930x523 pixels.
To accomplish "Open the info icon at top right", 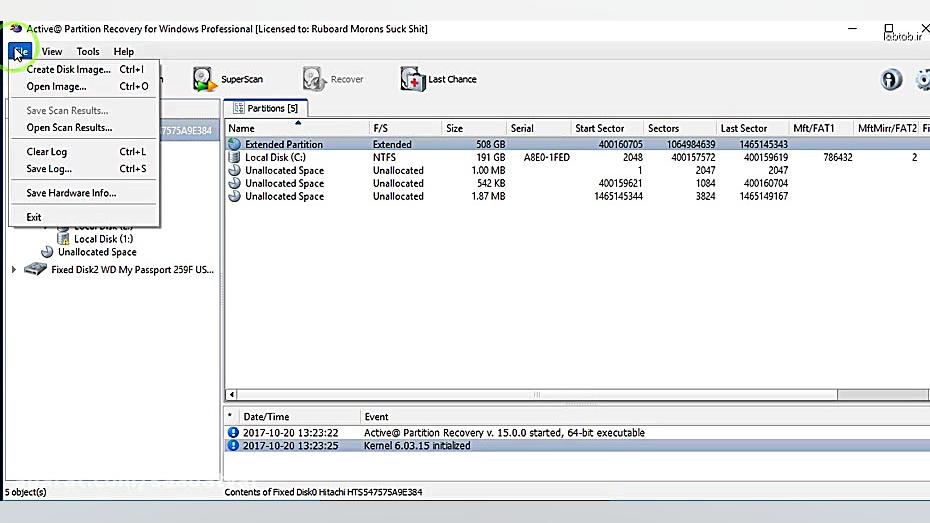I will click(891, 80).
